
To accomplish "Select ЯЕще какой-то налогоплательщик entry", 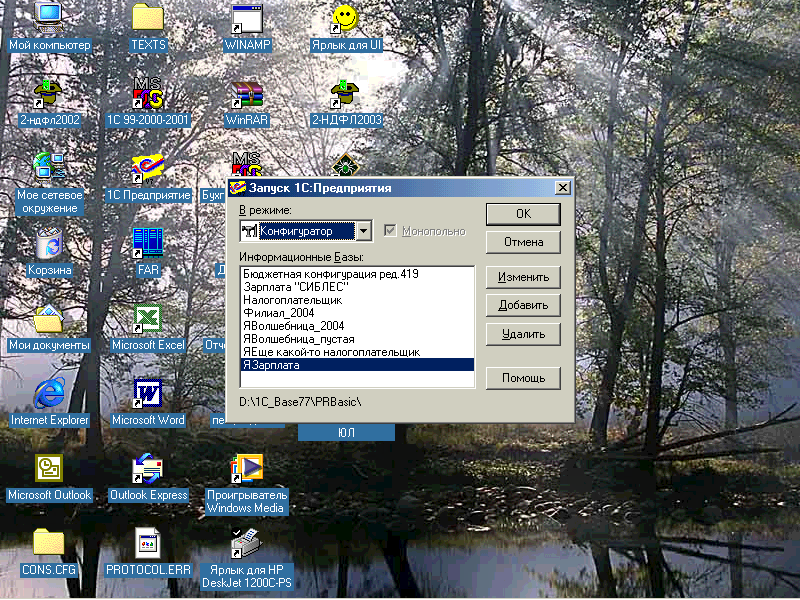I will coord(357,352).
